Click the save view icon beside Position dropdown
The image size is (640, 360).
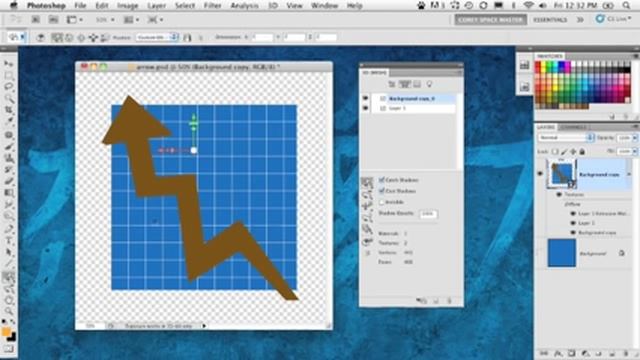click(187, 38)
